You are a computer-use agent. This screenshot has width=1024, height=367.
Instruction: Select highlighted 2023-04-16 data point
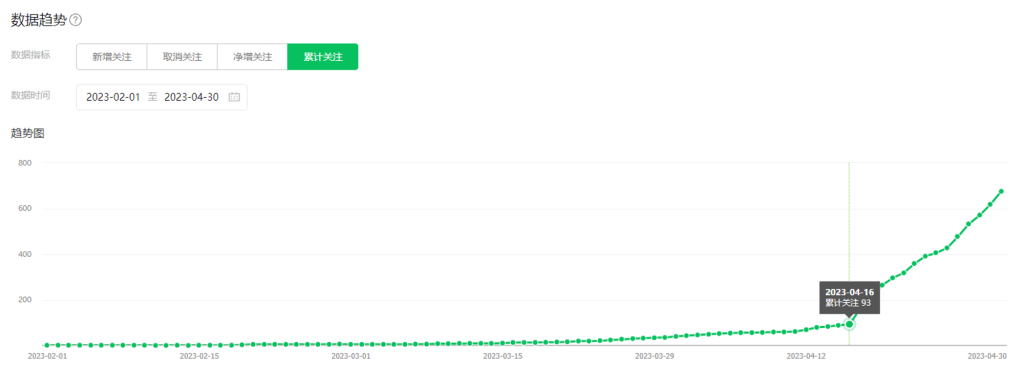pos(849,324)
